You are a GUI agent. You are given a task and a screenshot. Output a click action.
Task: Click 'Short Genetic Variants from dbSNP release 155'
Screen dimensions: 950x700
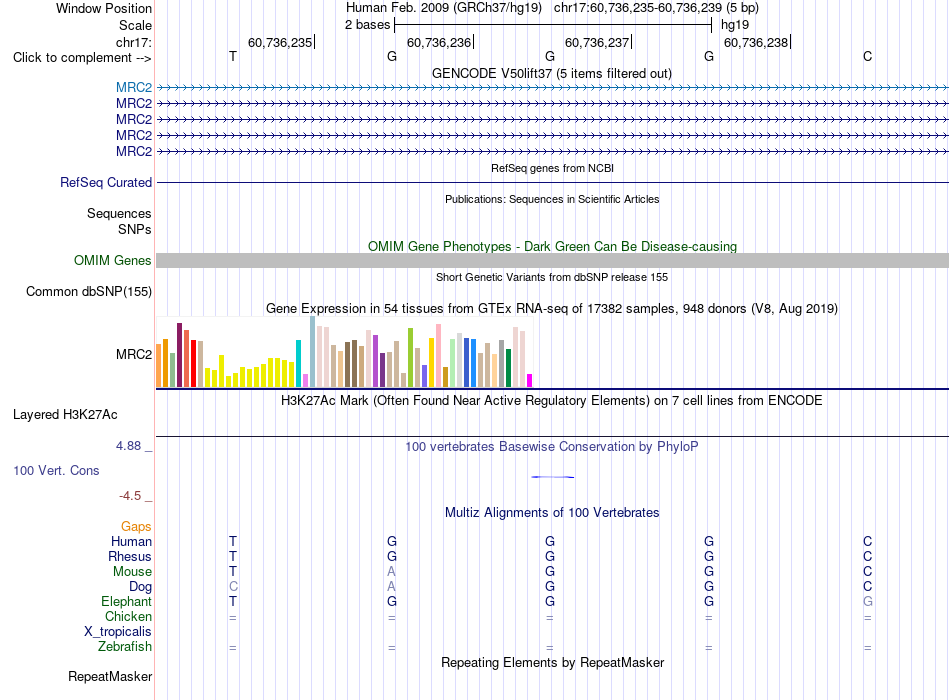coord(552,277)
